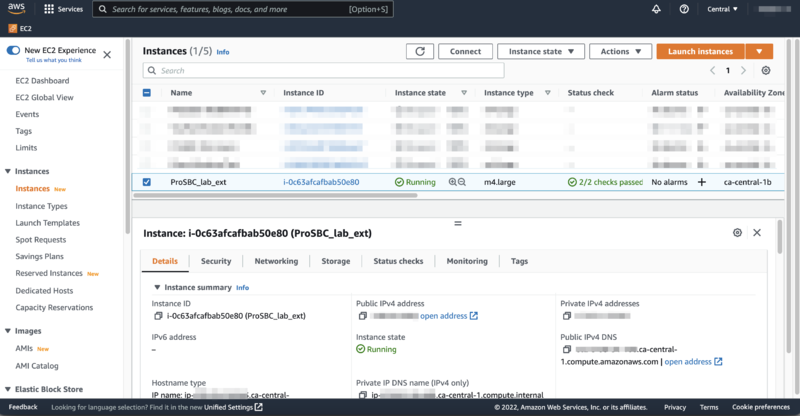Open Launch Templates in sidebar
800x416 pixels.
(x=47, y=223)
